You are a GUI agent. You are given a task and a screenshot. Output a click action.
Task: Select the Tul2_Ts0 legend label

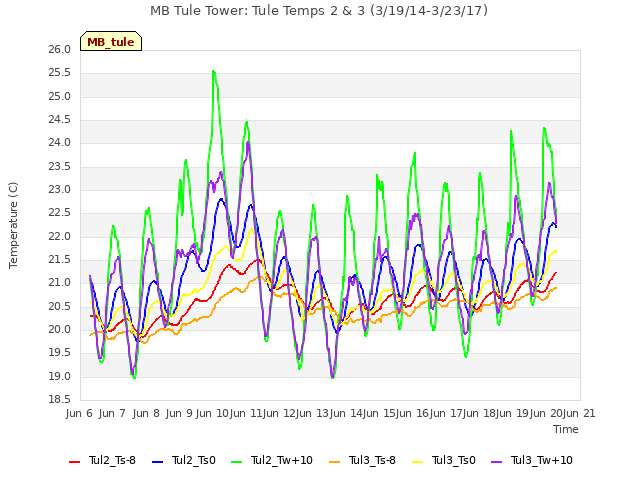193,460
